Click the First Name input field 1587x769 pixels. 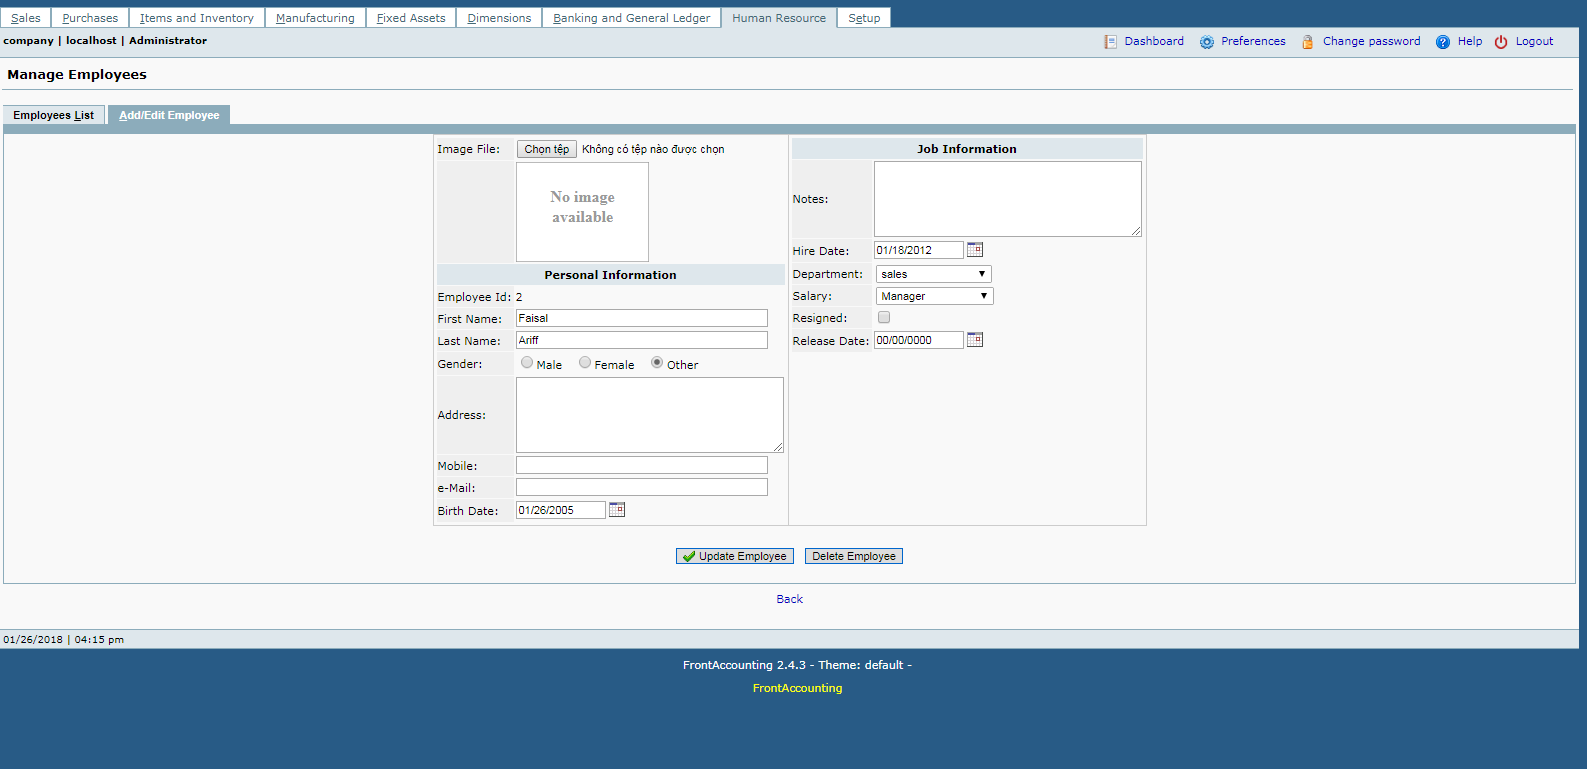[641, 318]
